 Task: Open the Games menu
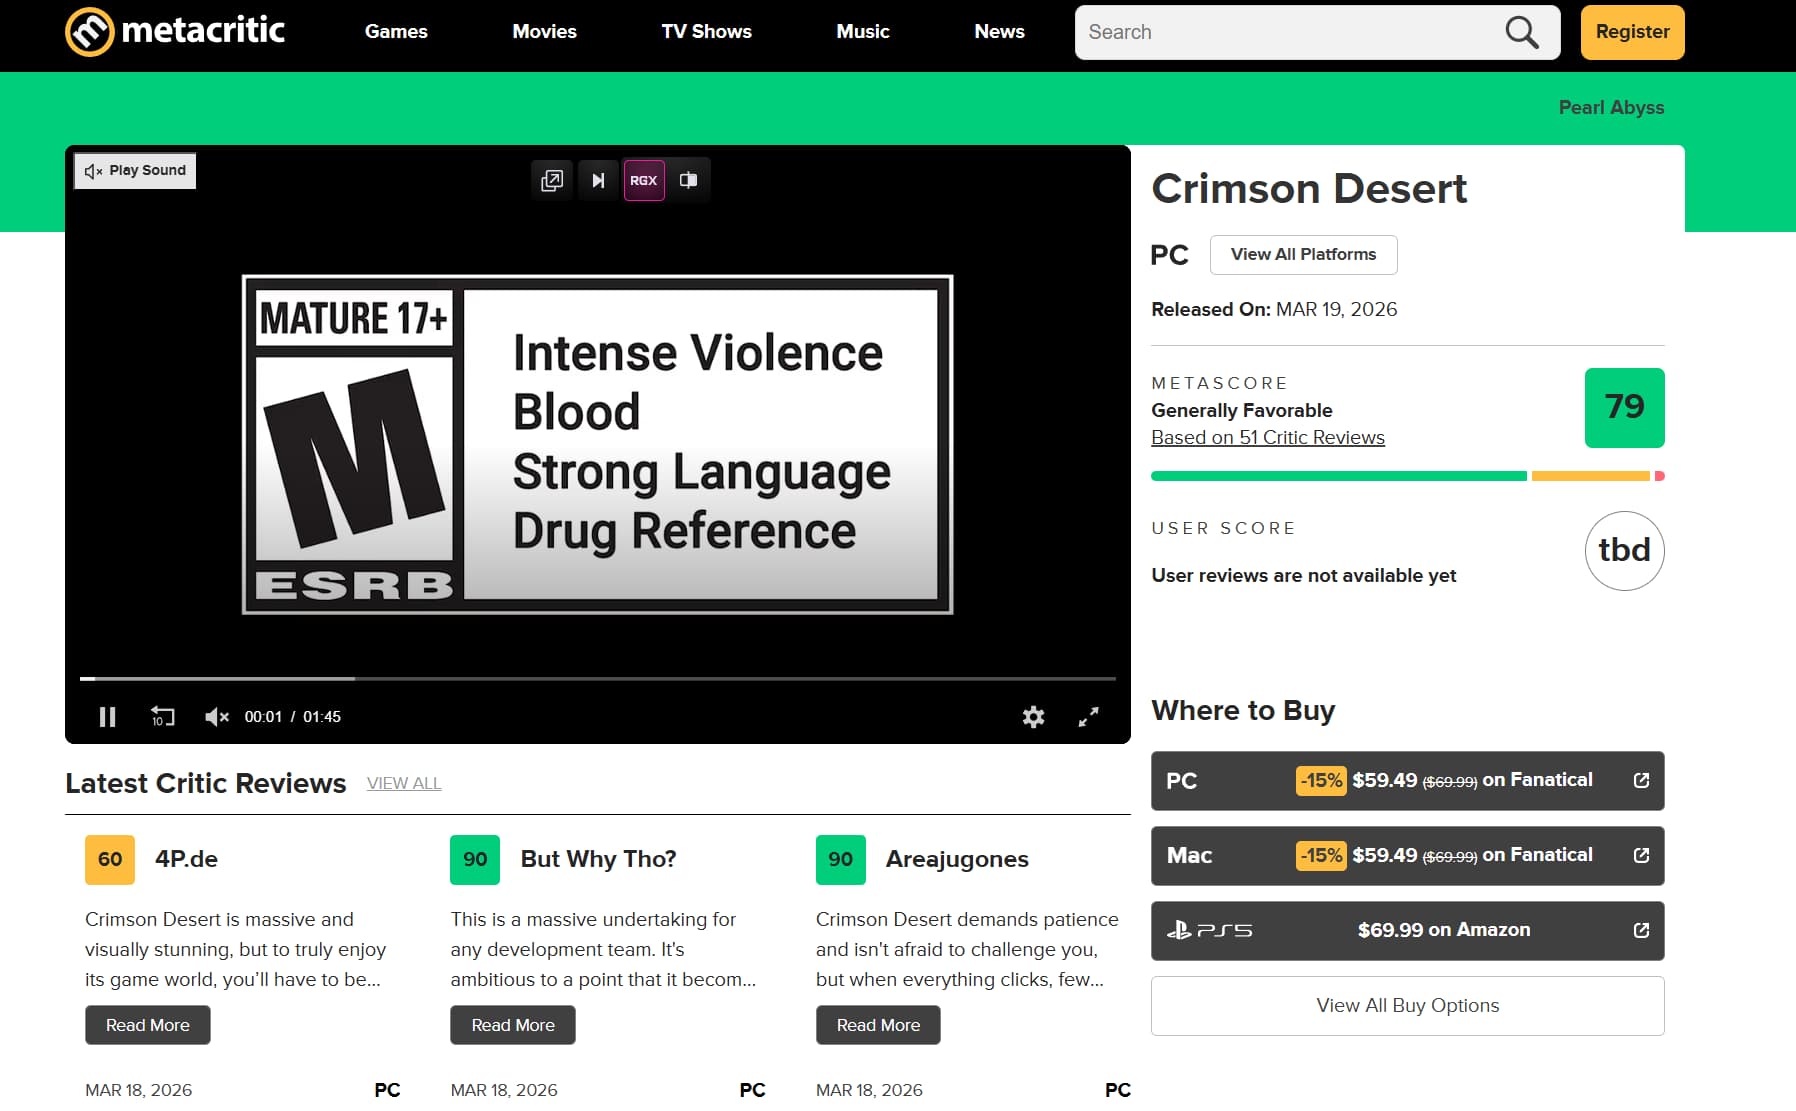(x=396, y=32)
